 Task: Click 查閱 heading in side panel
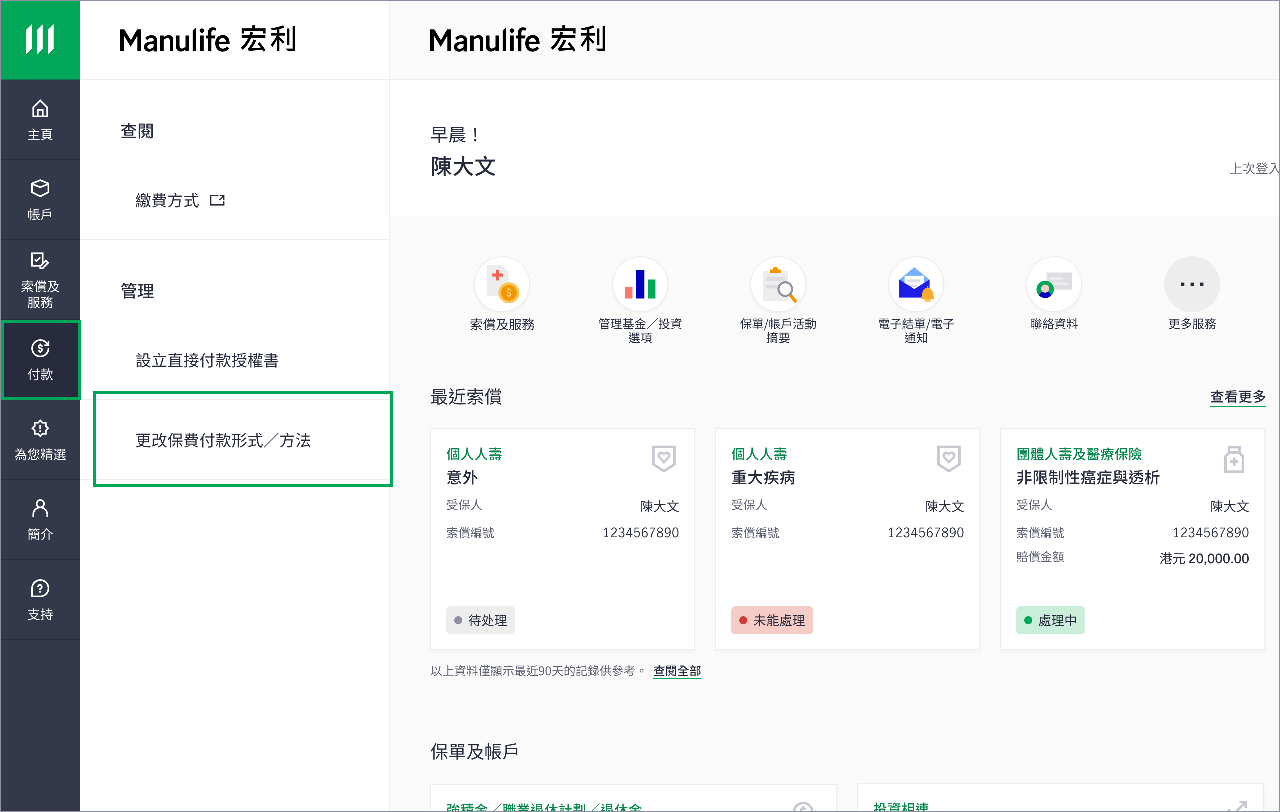coord(137,131)
